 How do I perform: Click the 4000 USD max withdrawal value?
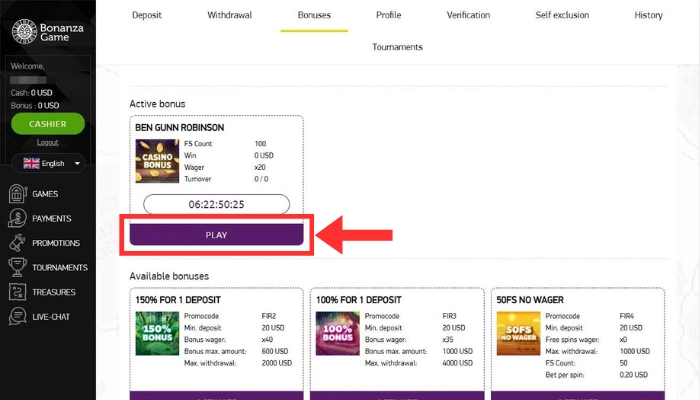click(458, 363)
